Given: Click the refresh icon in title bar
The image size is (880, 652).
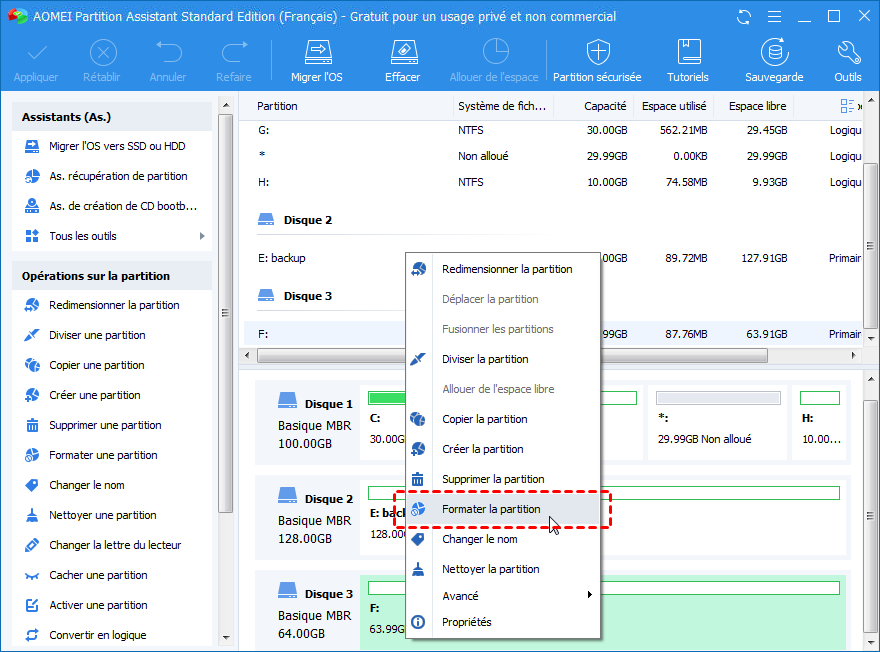Looking at the screenshot, I should click(x=744, y=17).
